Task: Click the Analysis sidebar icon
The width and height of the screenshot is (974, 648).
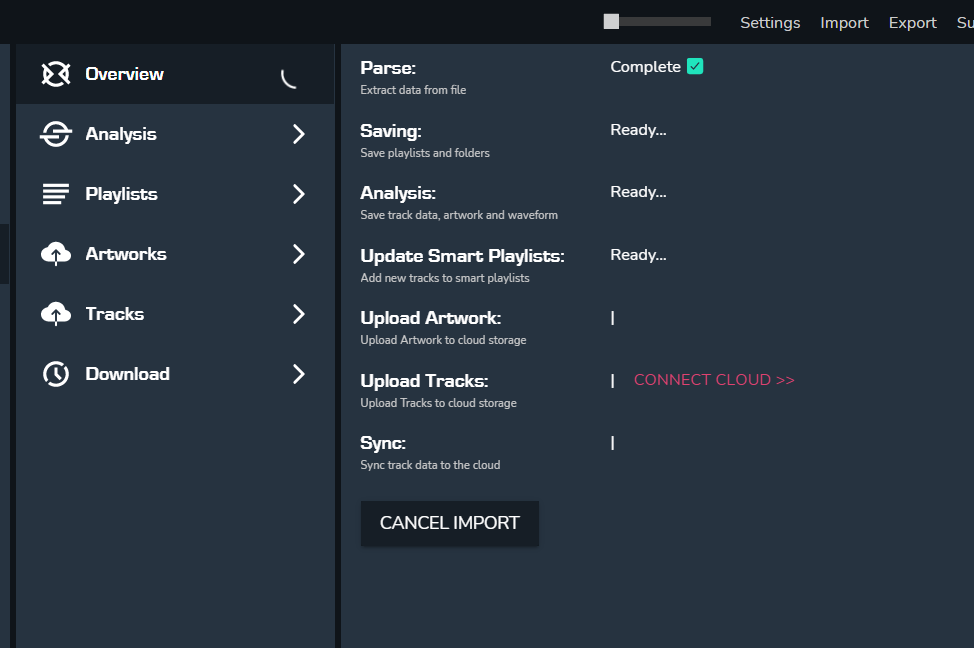Action: click(55, 134)
